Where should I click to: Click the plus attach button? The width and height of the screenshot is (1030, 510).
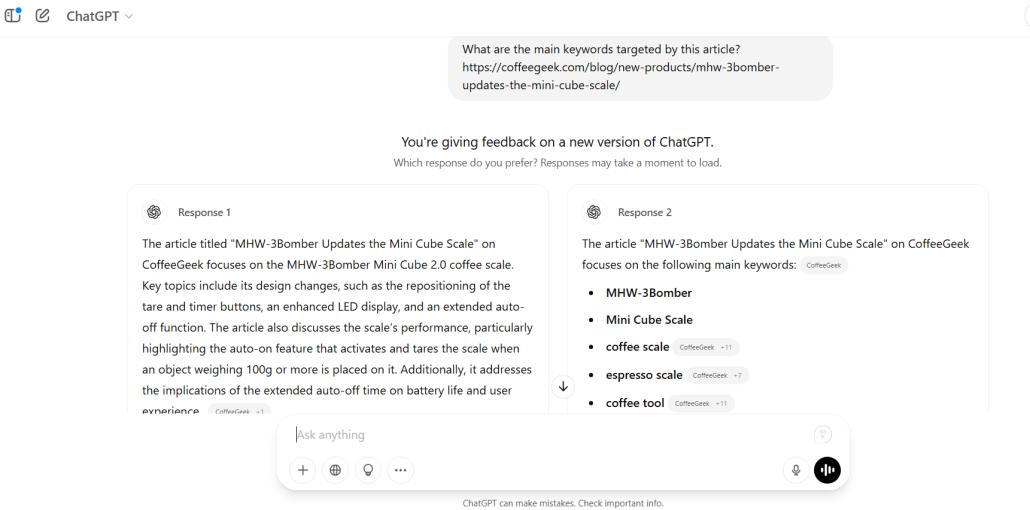point(303,470)
